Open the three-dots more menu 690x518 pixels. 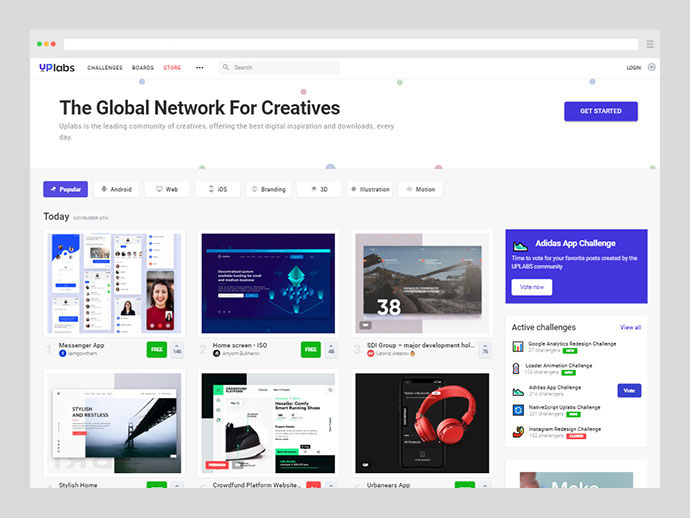(x=199, y=68)
